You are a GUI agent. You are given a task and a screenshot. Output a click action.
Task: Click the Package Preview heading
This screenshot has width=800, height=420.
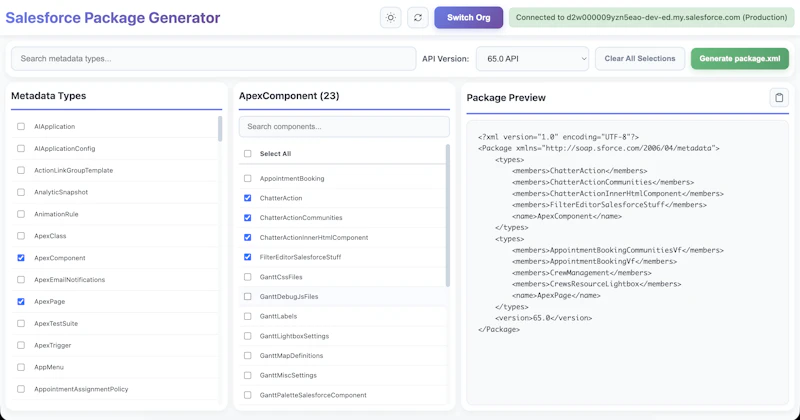[x=506, y=98]
